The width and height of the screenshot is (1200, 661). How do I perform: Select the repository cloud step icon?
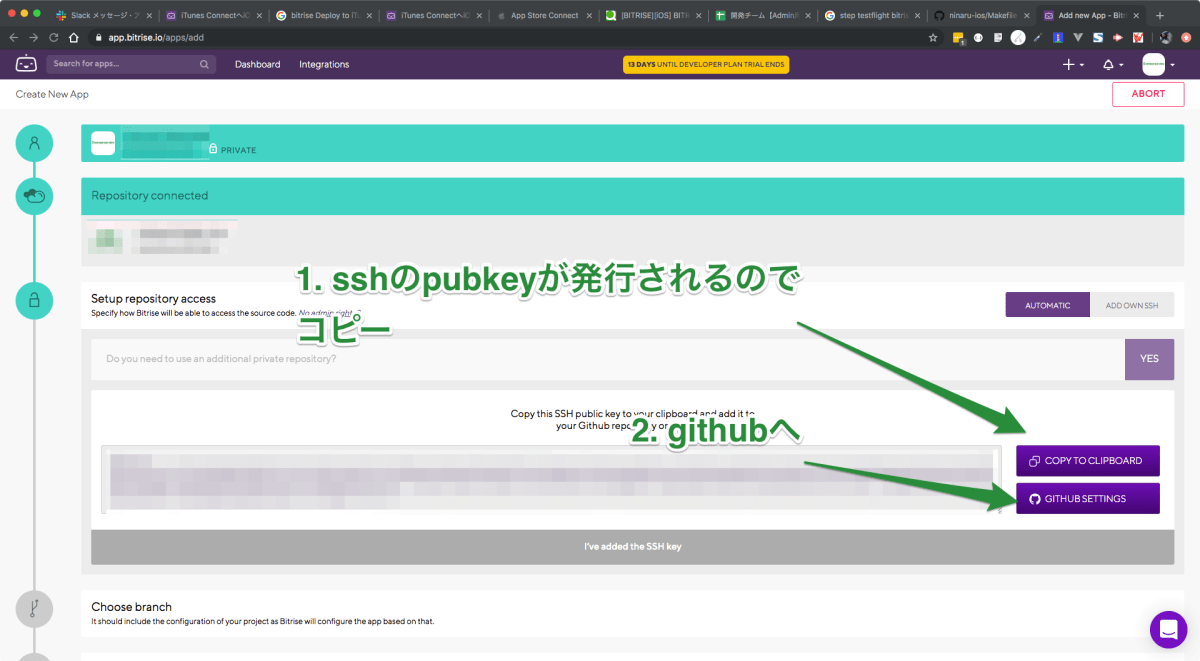[35, 195]
